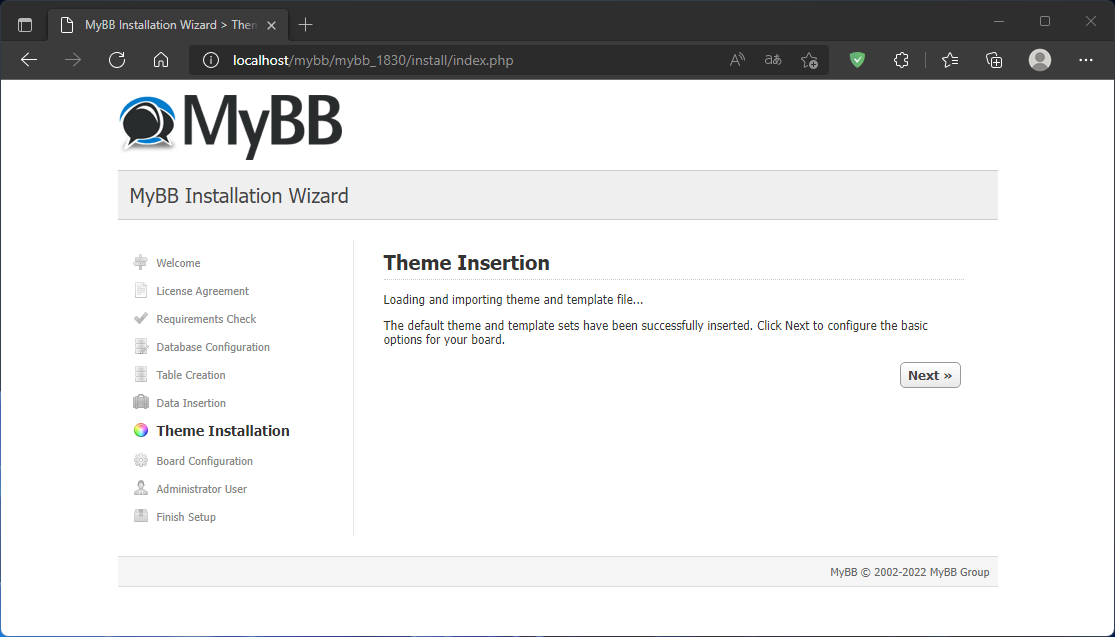Open the Translate page option
The height and width of the screenshot is (637, 1115).
(x=773, y=60)
